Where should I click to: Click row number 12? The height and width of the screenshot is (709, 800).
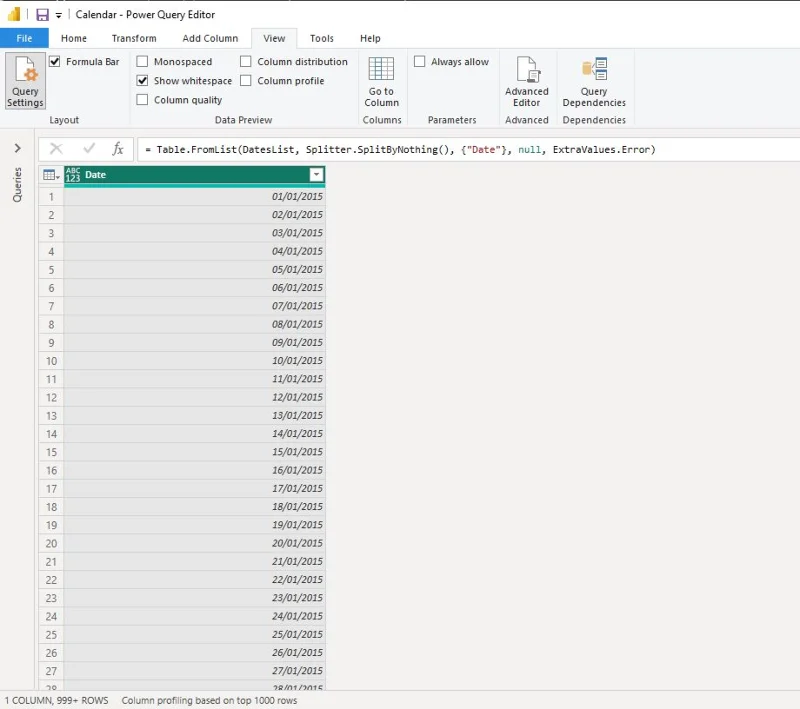coord(51,397)
